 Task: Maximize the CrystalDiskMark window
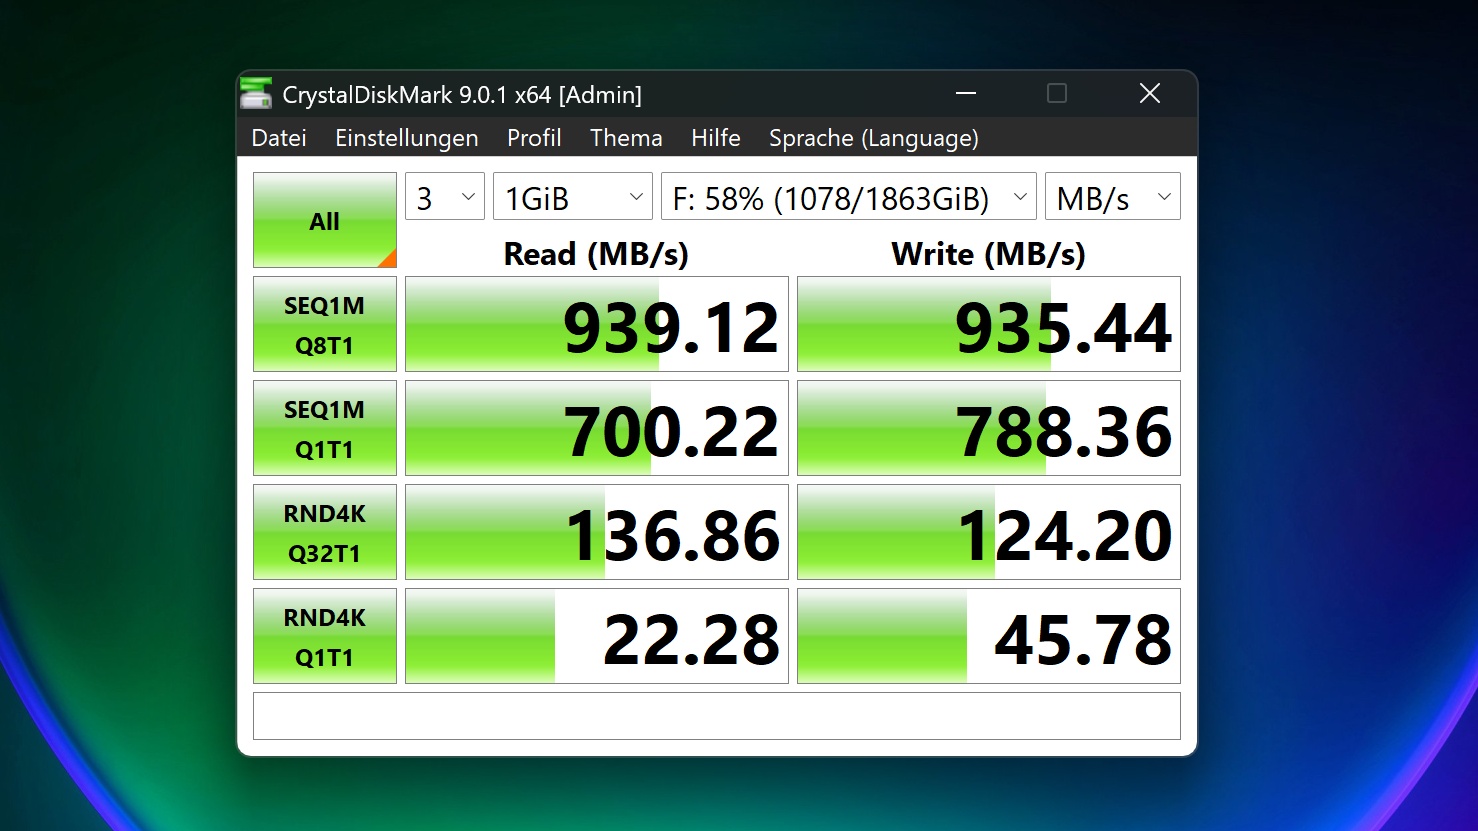(x=1056, y=94)
